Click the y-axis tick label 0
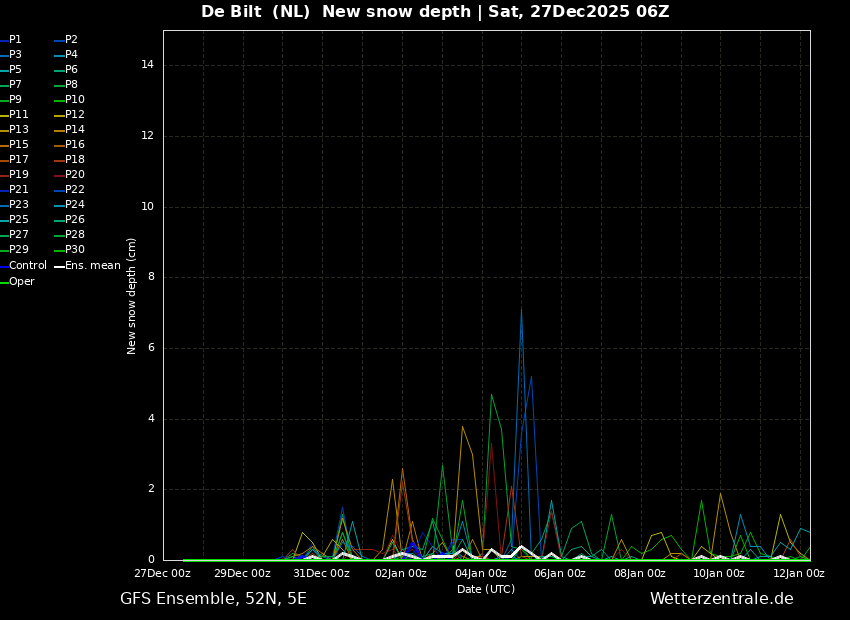Screen dimensions: 850x620 (x=151, y=560)
